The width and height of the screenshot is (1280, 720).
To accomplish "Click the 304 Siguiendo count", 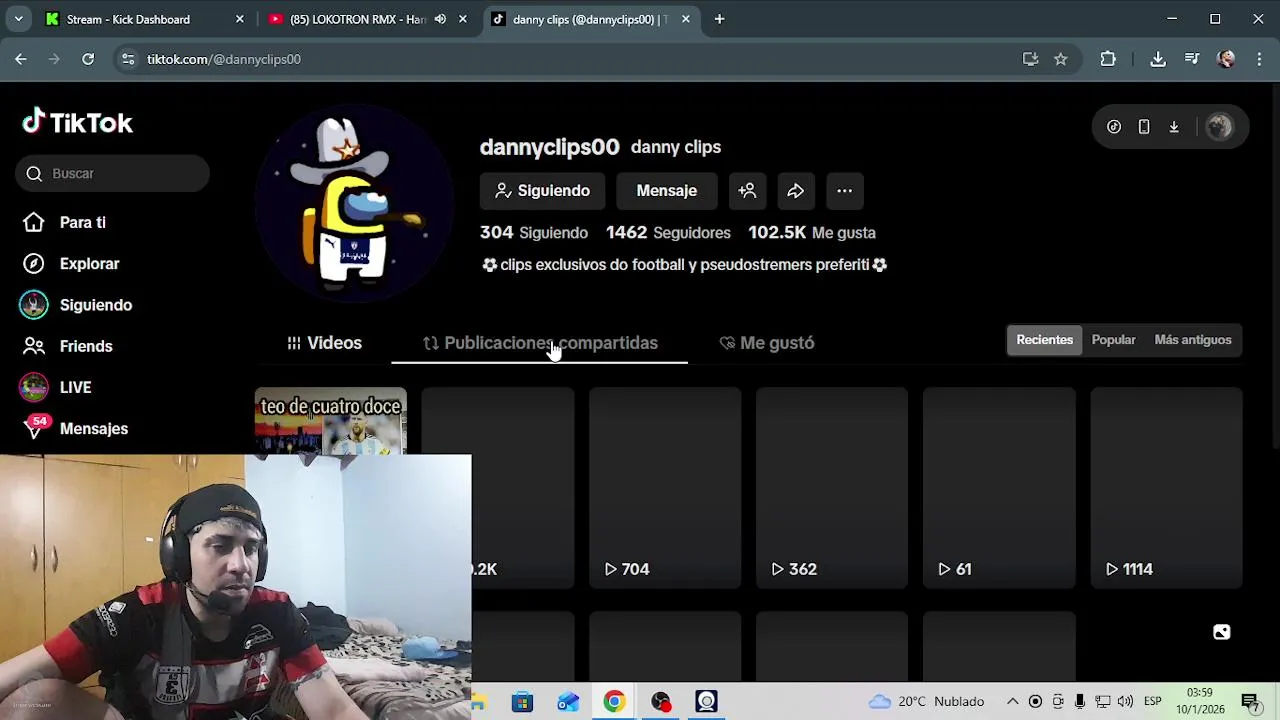I will 534,232.
